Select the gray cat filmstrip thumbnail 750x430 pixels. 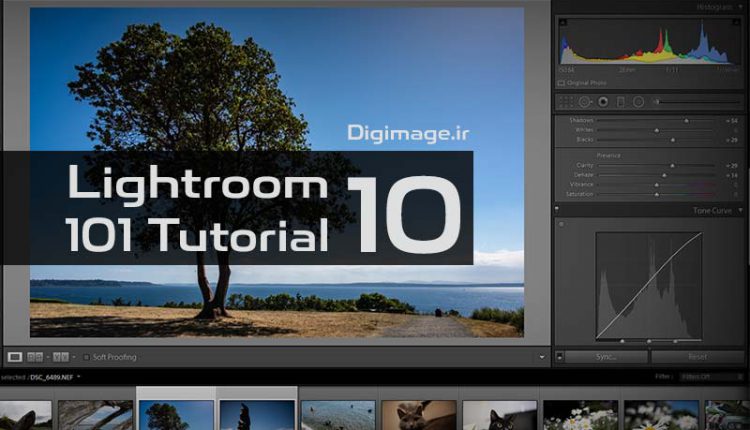coord(418,415)
